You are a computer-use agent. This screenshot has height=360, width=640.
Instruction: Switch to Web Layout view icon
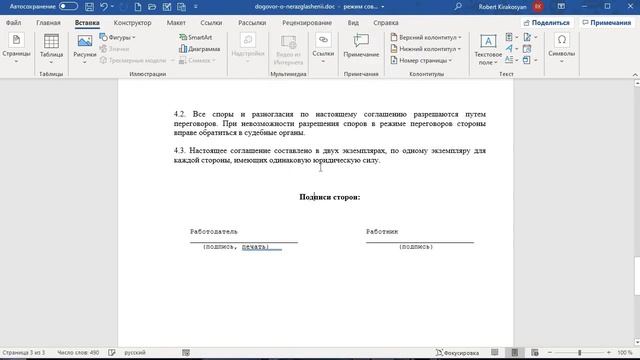535,352
